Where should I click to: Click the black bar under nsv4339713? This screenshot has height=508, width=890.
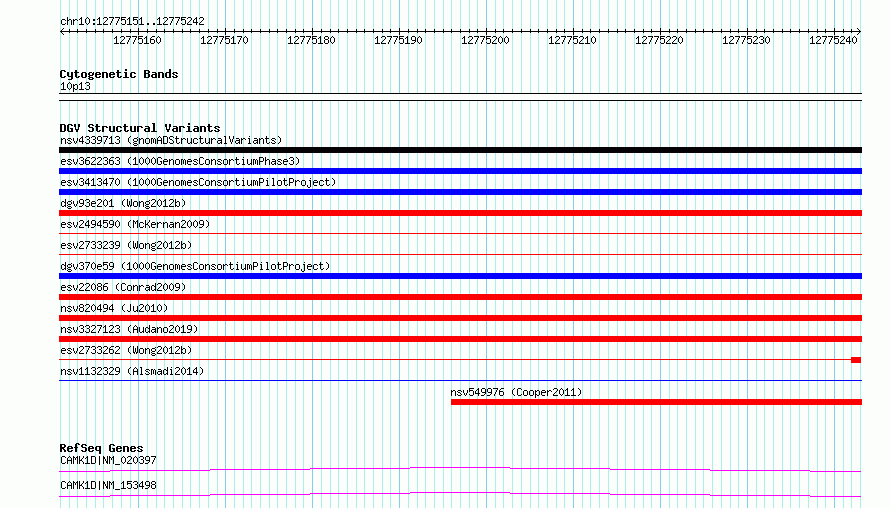[x=460, y=150]
